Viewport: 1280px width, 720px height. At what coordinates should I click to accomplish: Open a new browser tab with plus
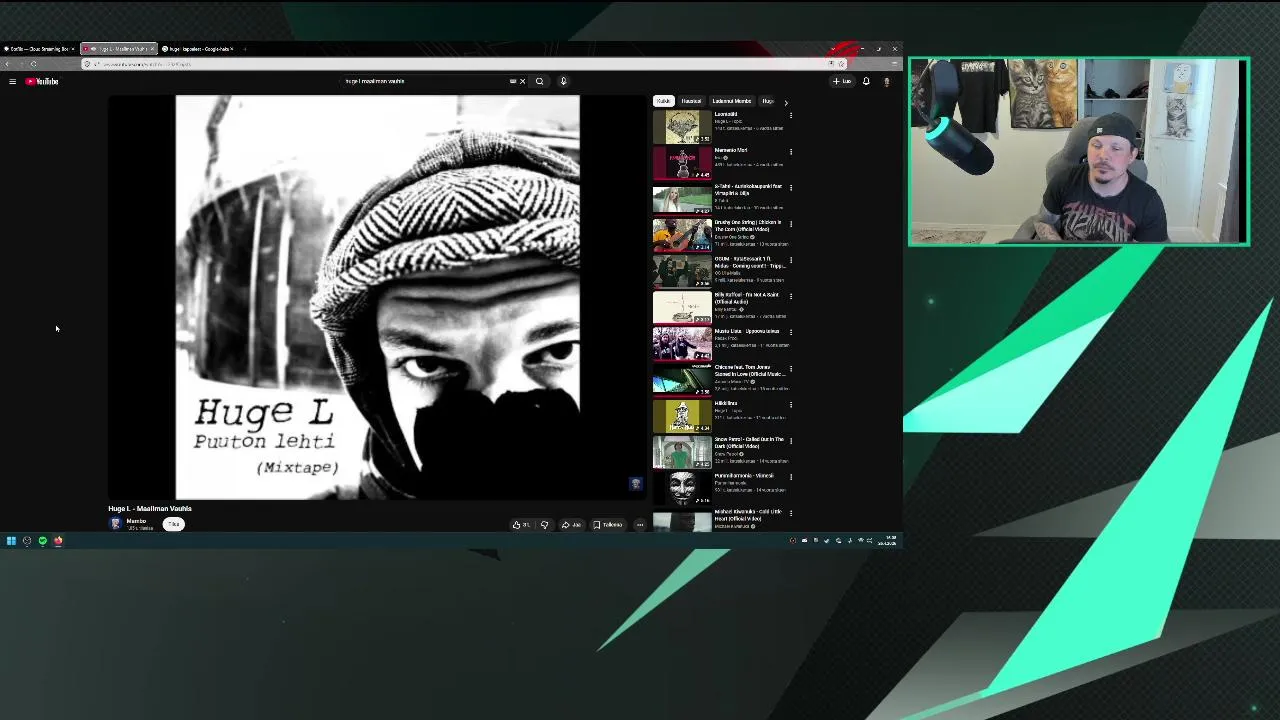coord(245,49)
